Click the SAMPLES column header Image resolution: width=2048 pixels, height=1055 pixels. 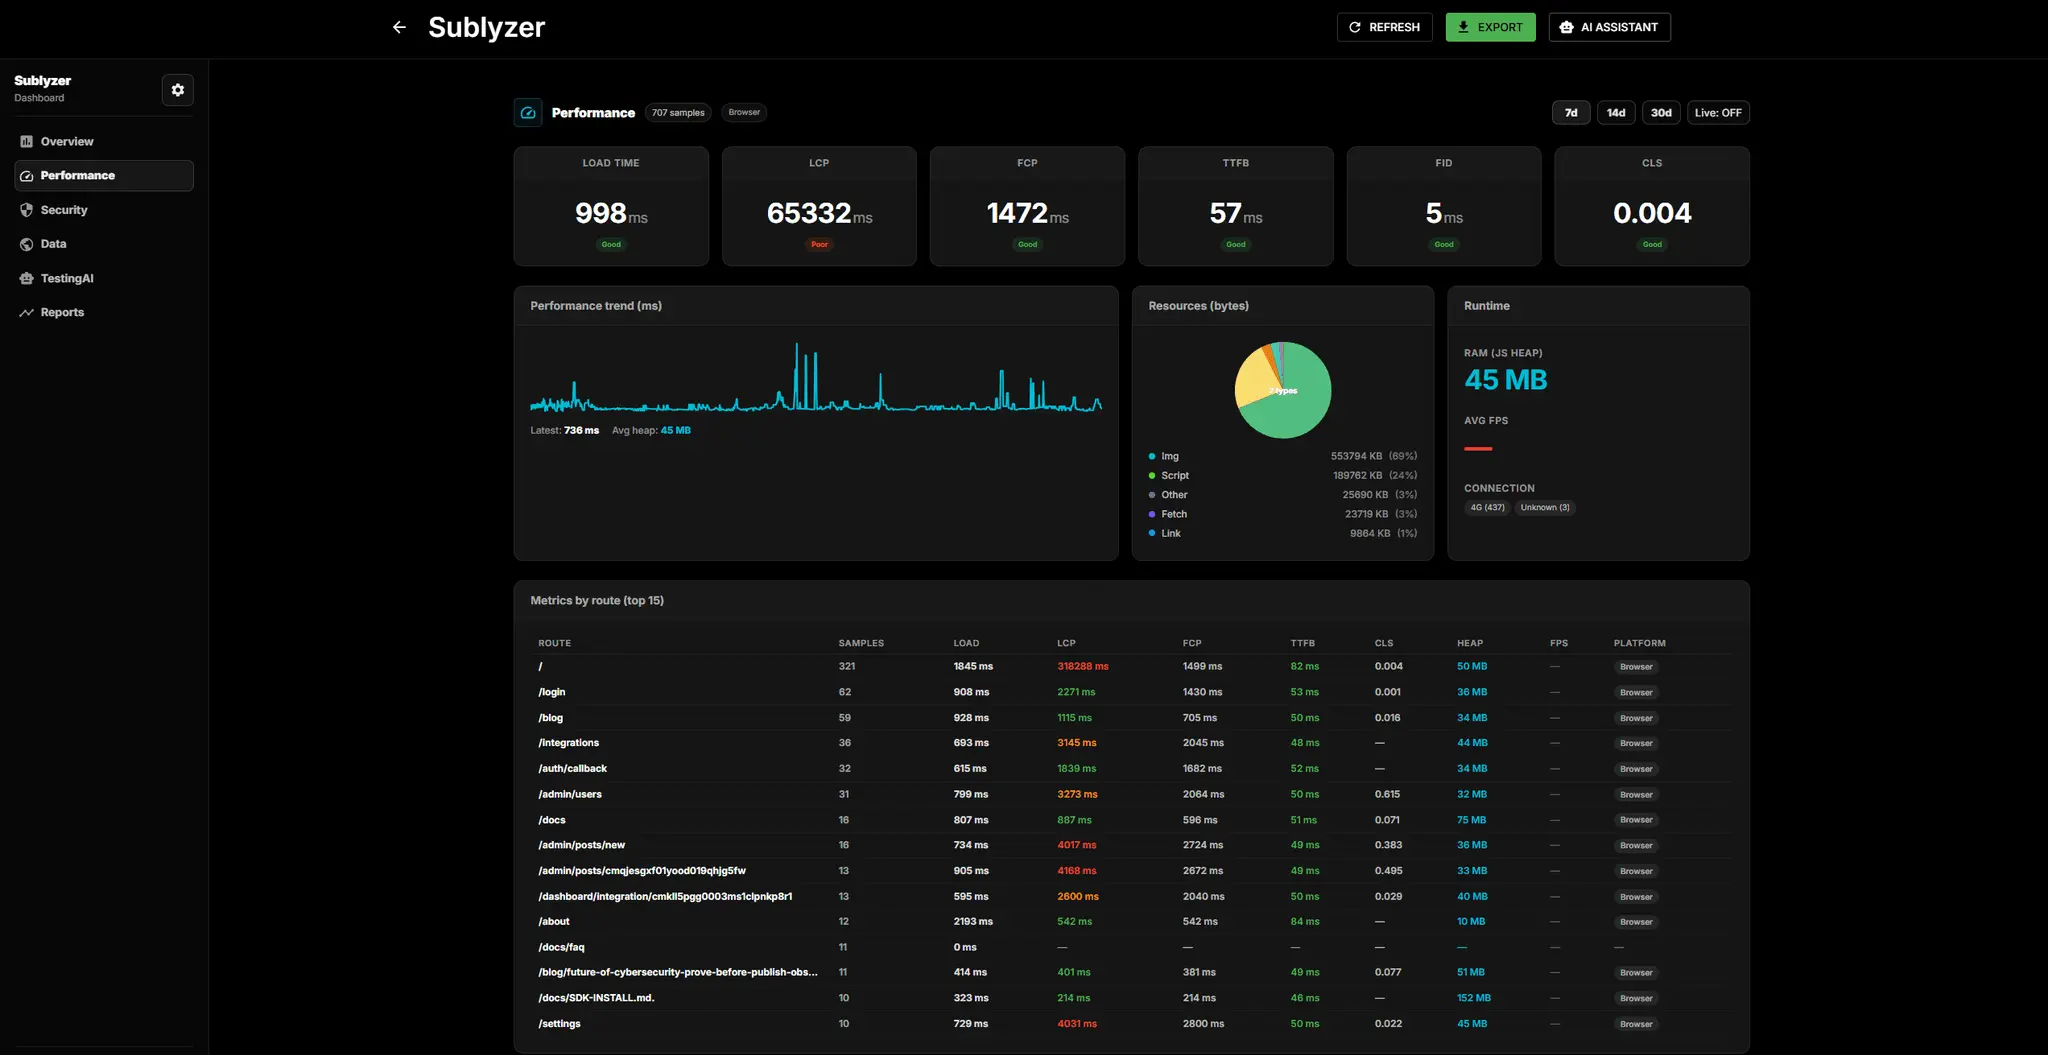pyautogui.click(x=861, y=643)
